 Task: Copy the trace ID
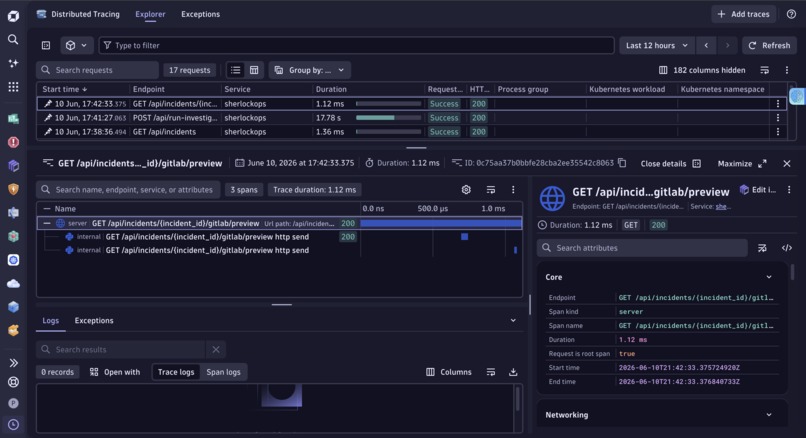[622, 163]
